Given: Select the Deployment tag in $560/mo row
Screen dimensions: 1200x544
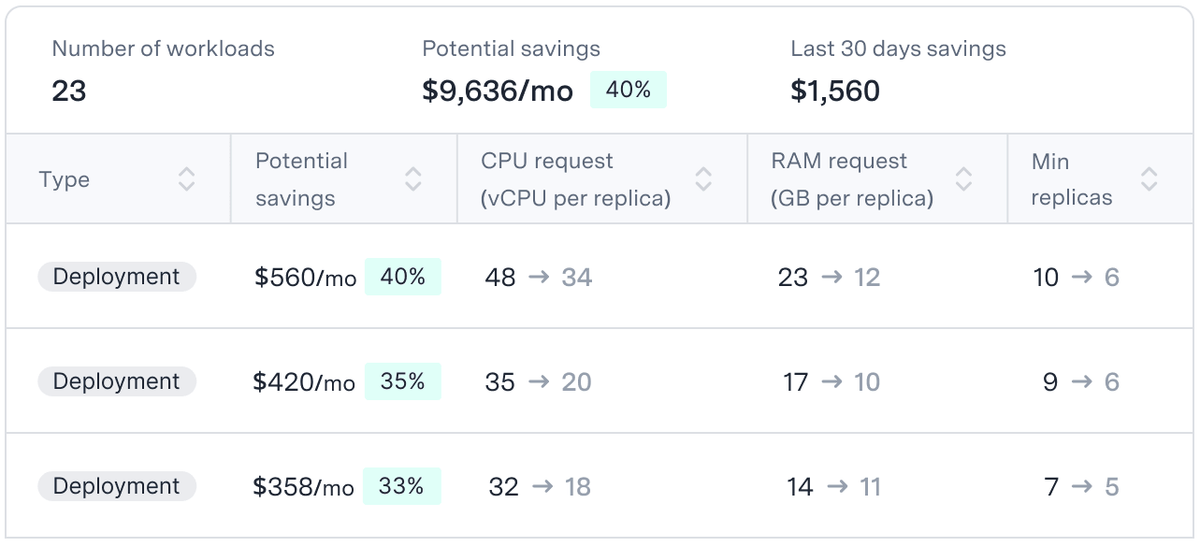Looking at the screenshot, I should (117, 277).
